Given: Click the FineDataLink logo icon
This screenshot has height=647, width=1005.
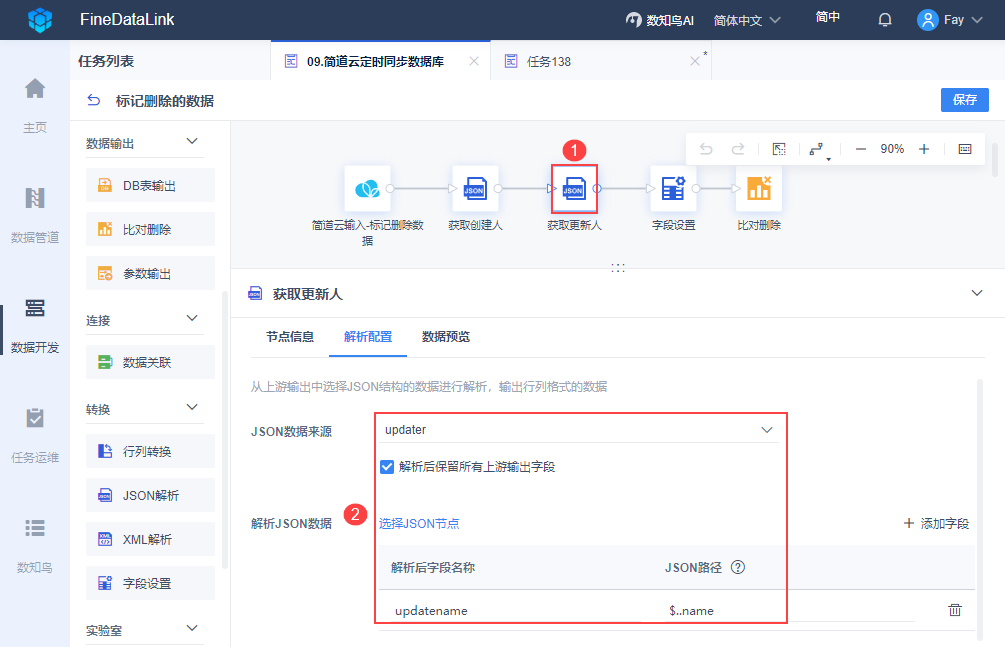Looking at the screenshot, I should (x=40, y=20).
